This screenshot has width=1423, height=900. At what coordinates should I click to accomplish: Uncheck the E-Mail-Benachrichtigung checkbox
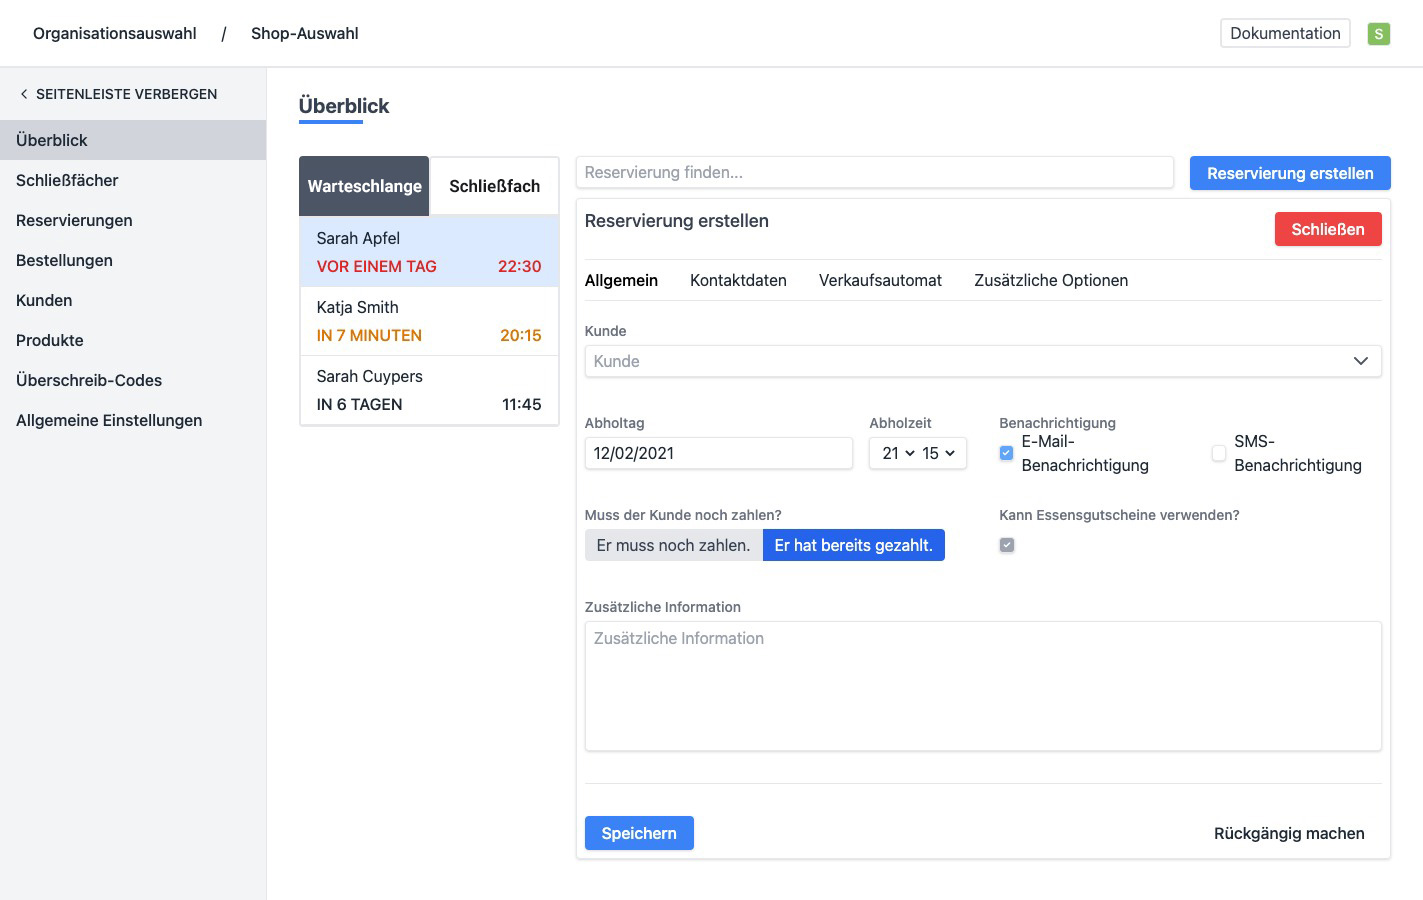(x=1006, y=453)
